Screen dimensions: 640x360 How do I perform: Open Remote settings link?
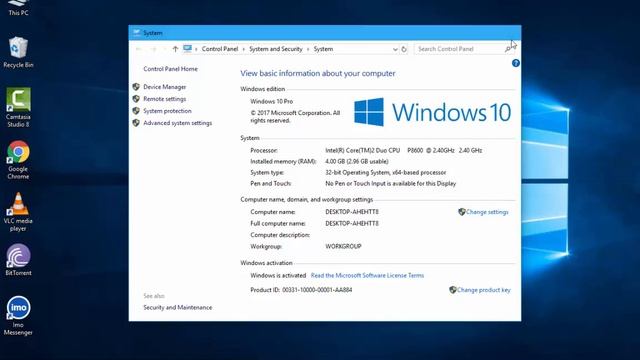[x=164, y=99]
